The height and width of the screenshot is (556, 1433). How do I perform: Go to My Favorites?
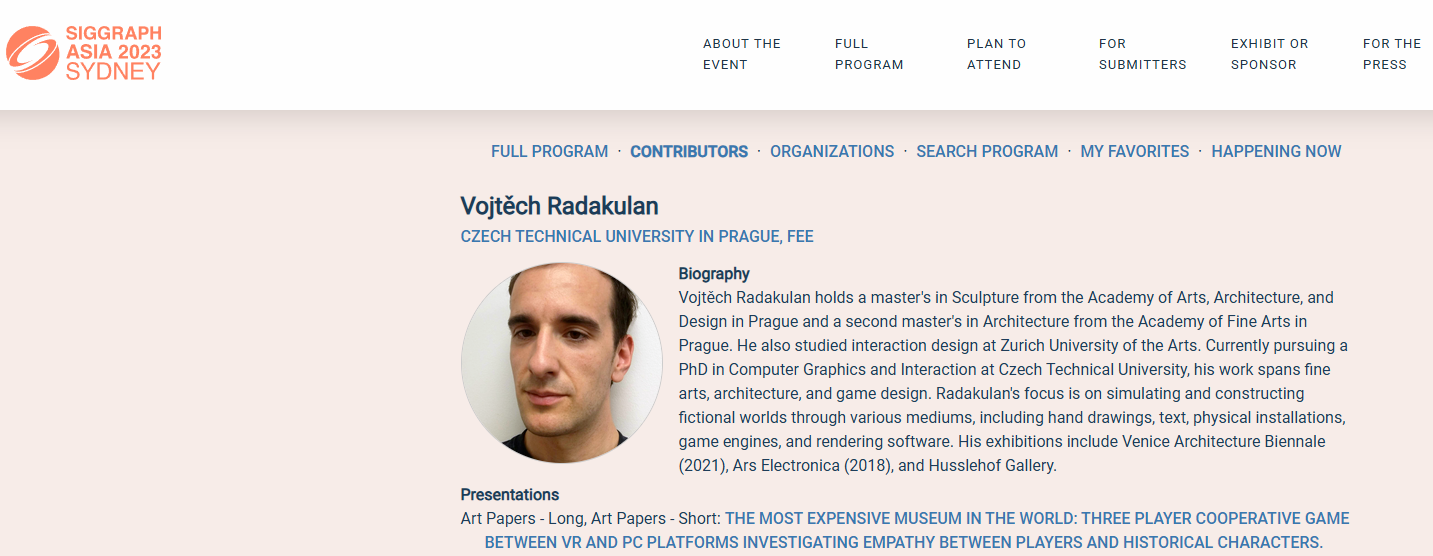pos(1134,152)
